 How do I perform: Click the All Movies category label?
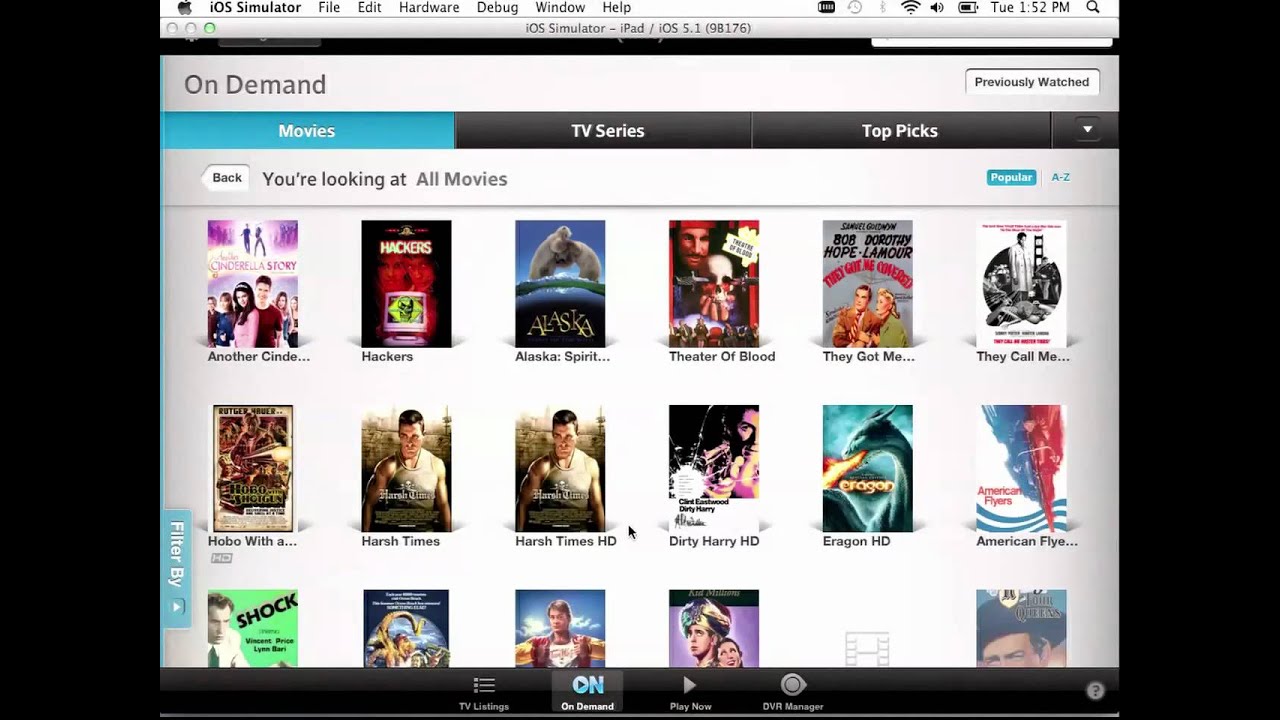(462, 179)
